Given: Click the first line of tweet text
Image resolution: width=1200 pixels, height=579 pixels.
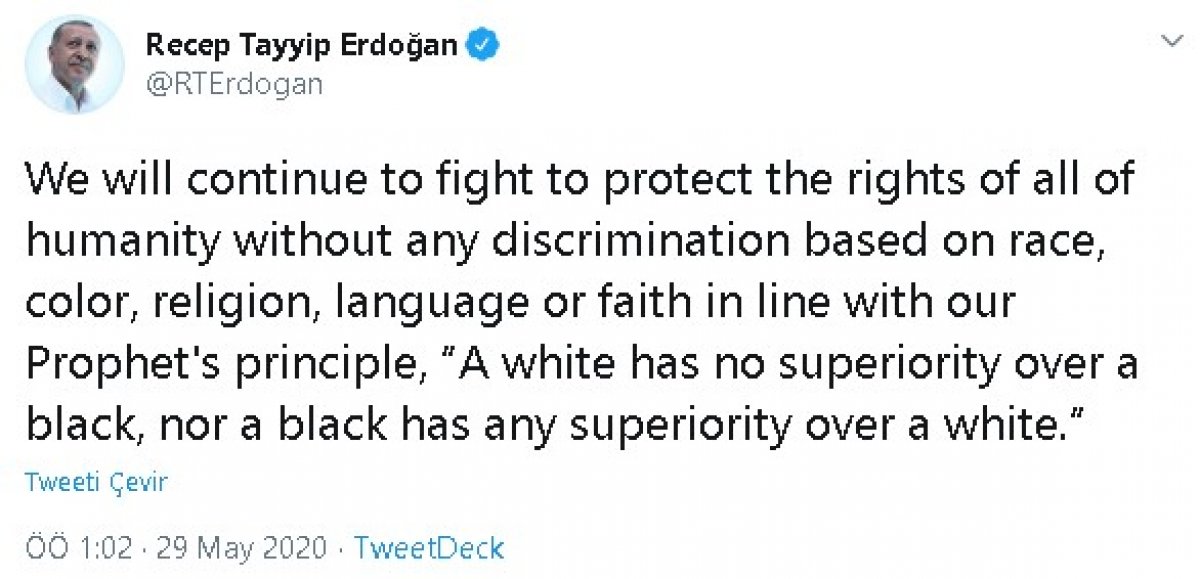Looking at the screenshot, I should [x=580, y=179].
